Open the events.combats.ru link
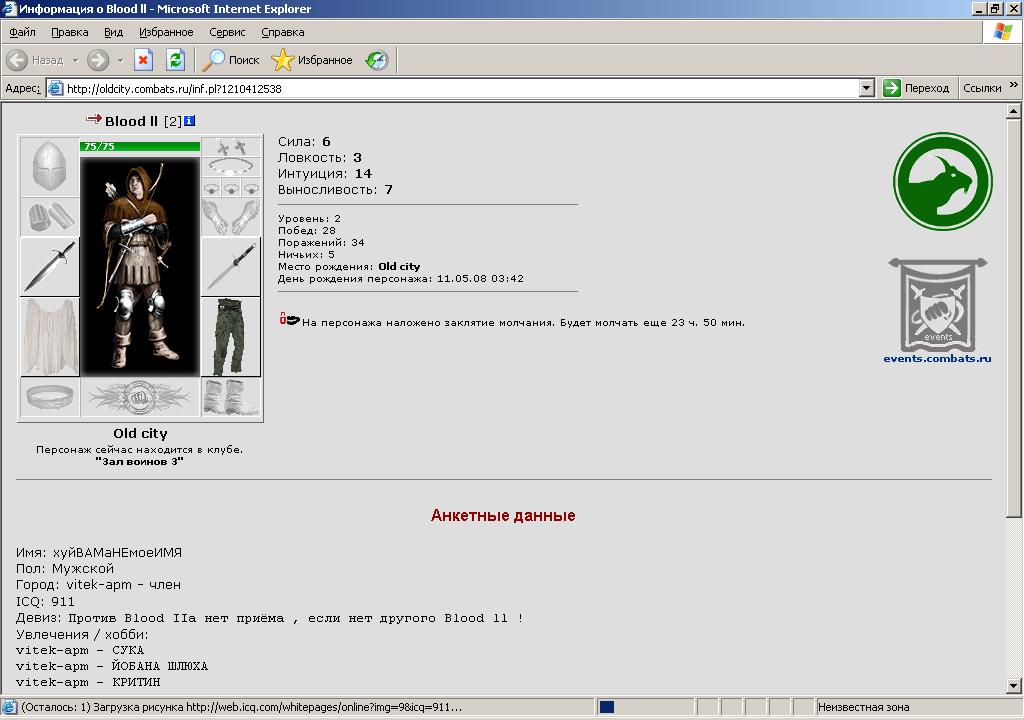Image resolution: width=1024 pixels, height=720 pixels. [937, 358]
